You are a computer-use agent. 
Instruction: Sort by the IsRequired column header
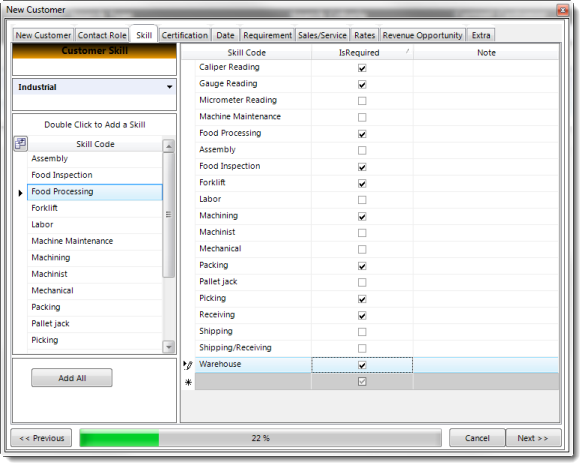(x=362, y=53)
